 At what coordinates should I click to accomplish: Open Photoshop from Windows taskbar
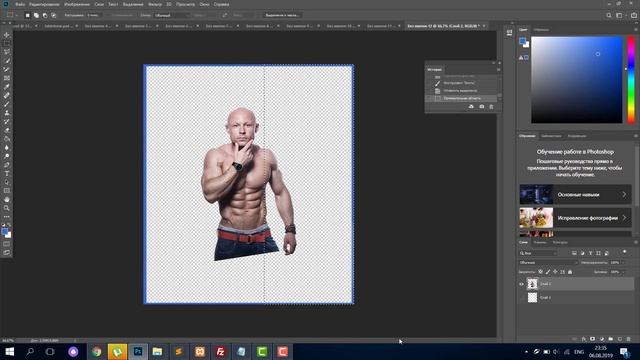[x=138, y=351]
